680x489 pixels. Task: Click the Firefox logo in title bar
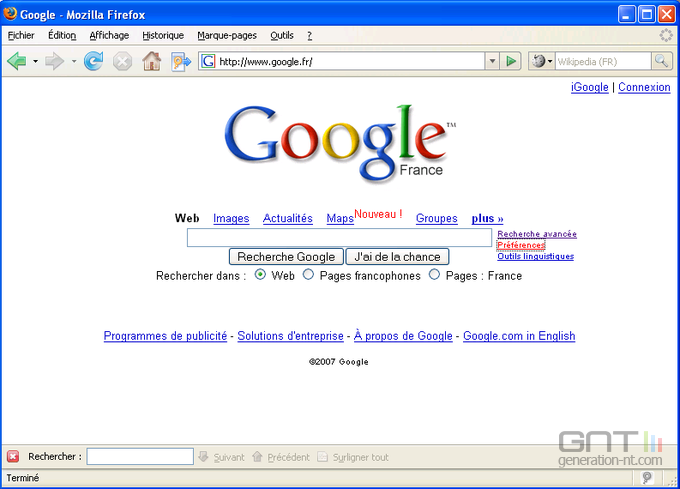pyautogui.click(x=10, y=13)
